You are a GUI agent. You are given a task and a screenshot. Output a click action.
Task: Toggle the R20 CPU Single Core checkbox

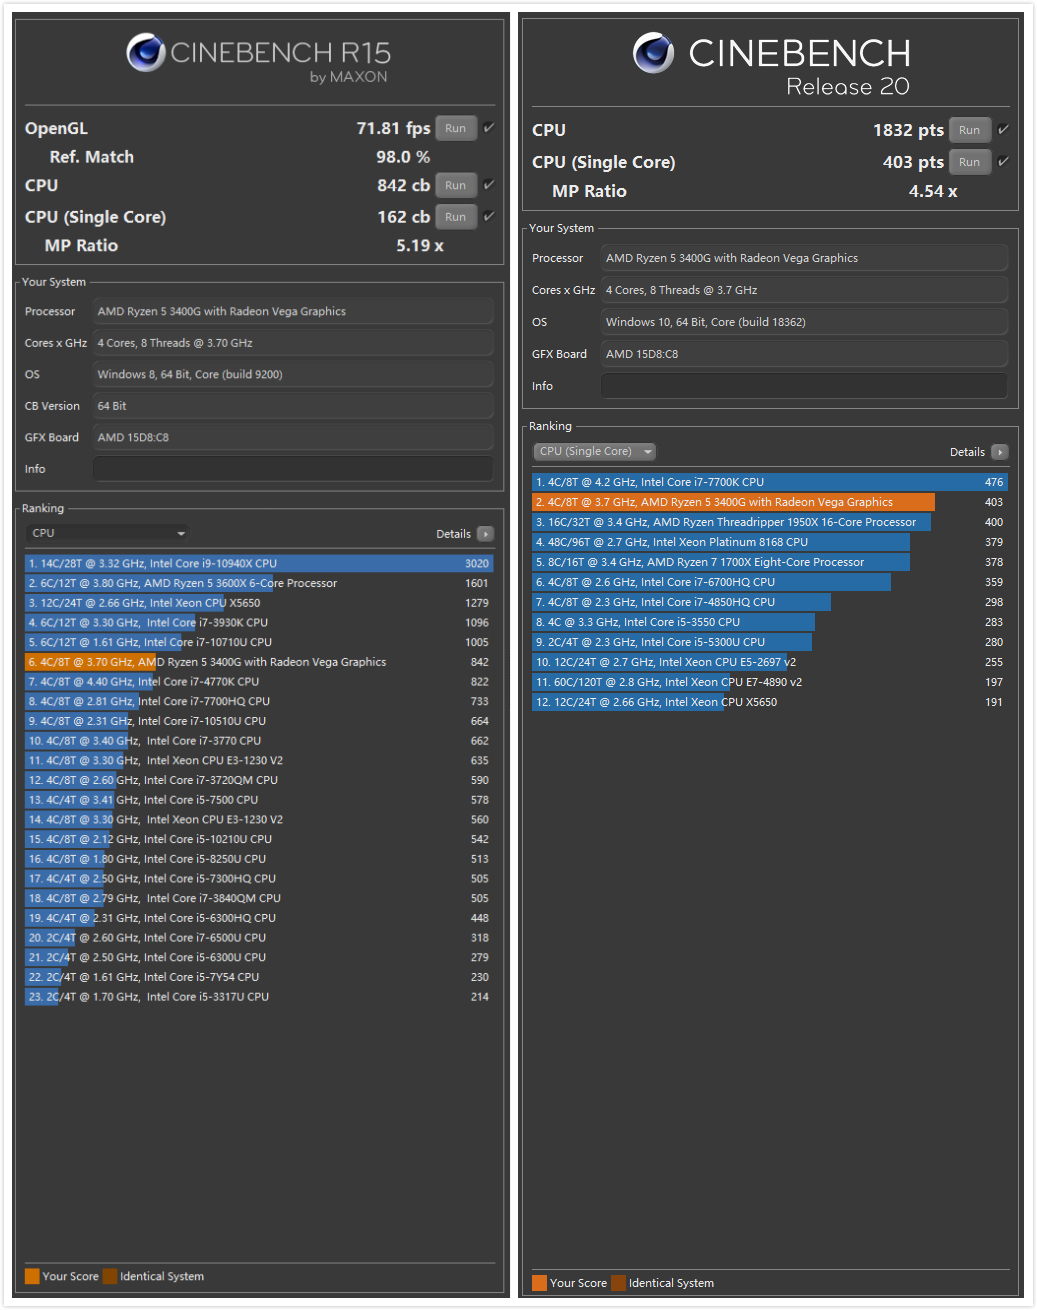(x=1003, y=162)
